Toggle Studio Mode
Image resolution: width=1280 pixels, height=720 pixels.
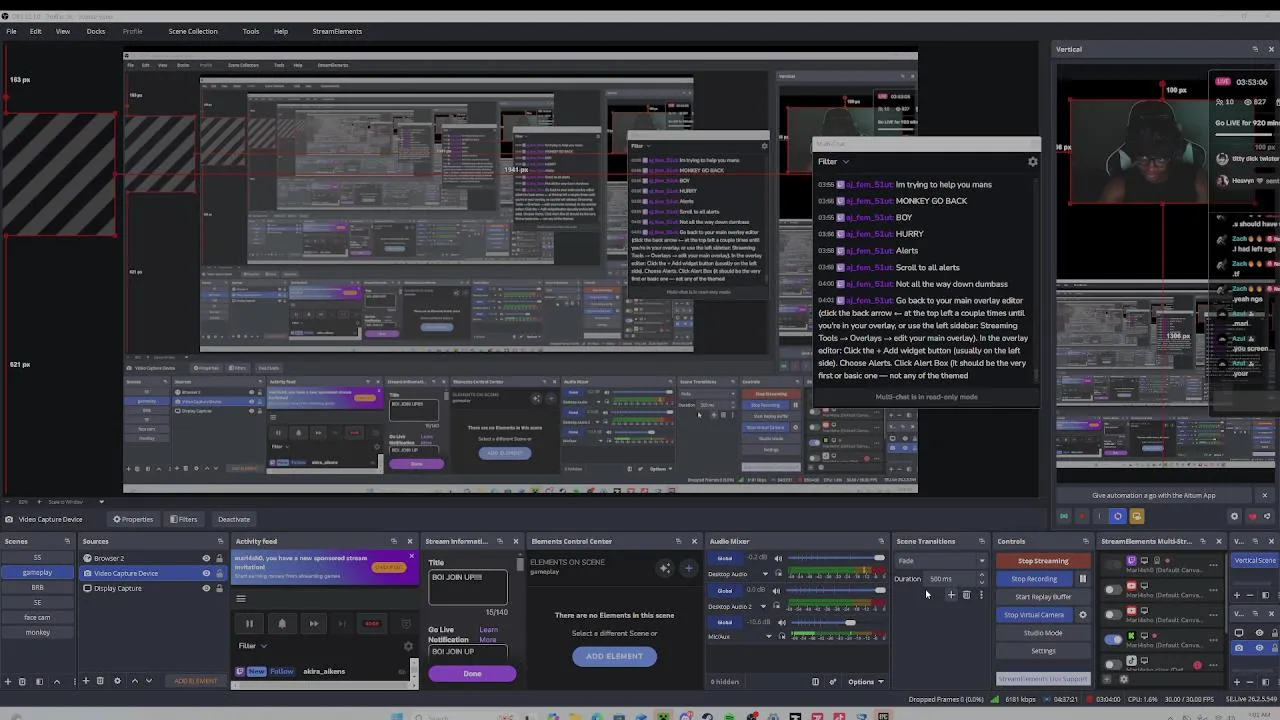pos(1043,633)
